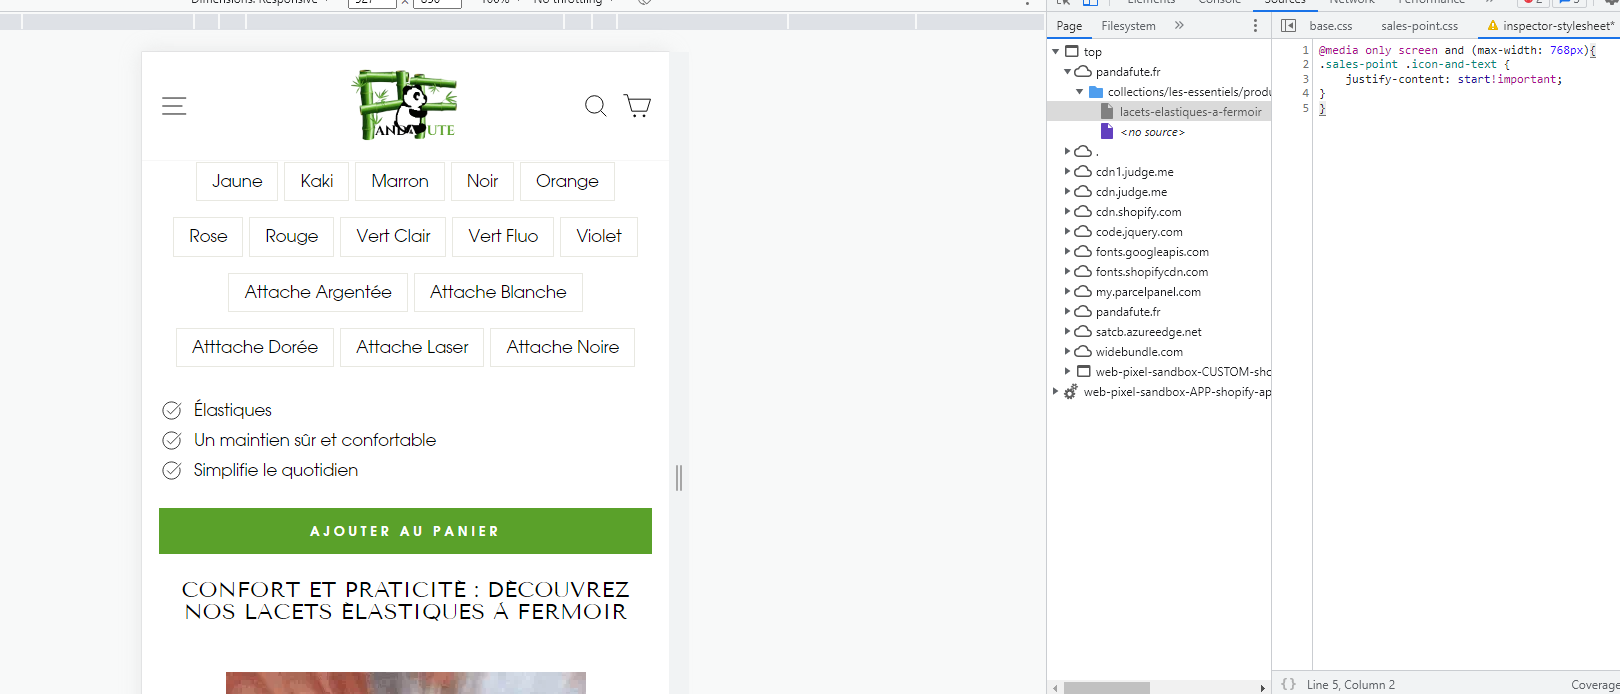Choose the Attache Argentée option
The height and width of the screenshot is (694, 1620).
[318, 292]
